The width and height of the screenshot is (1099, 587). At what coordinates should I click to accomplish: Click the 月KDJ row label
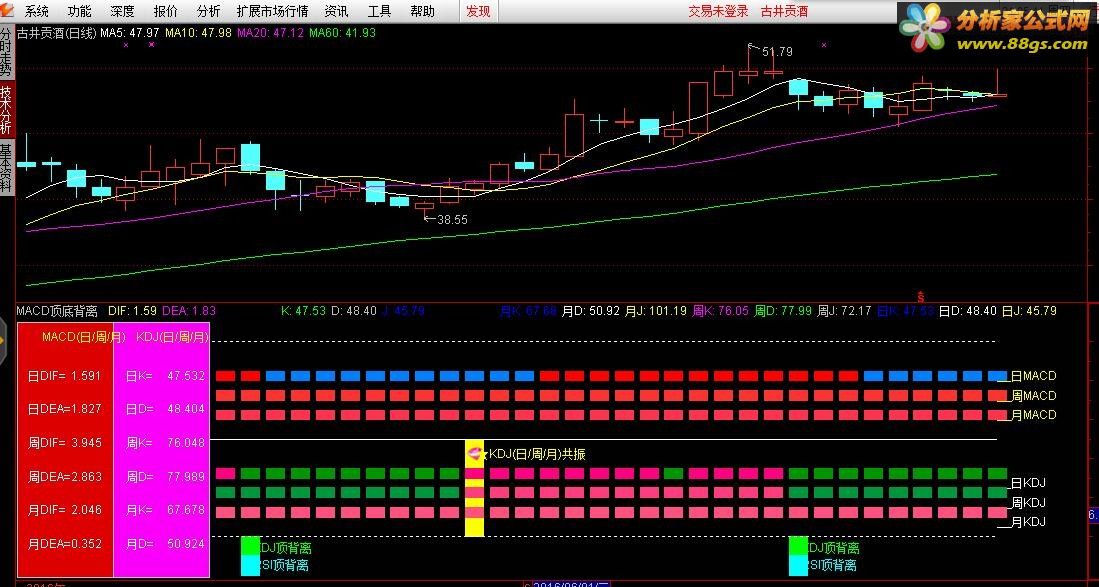point(1028,522)
